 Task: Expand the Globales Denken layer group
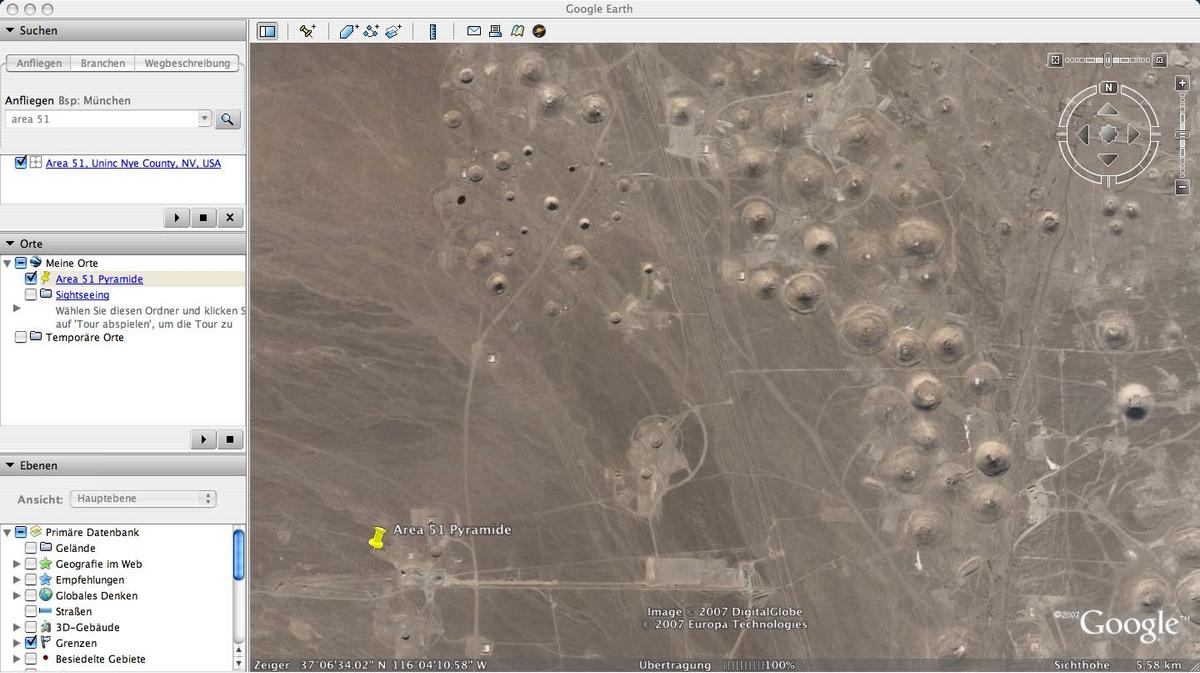[x=17, y=596]
